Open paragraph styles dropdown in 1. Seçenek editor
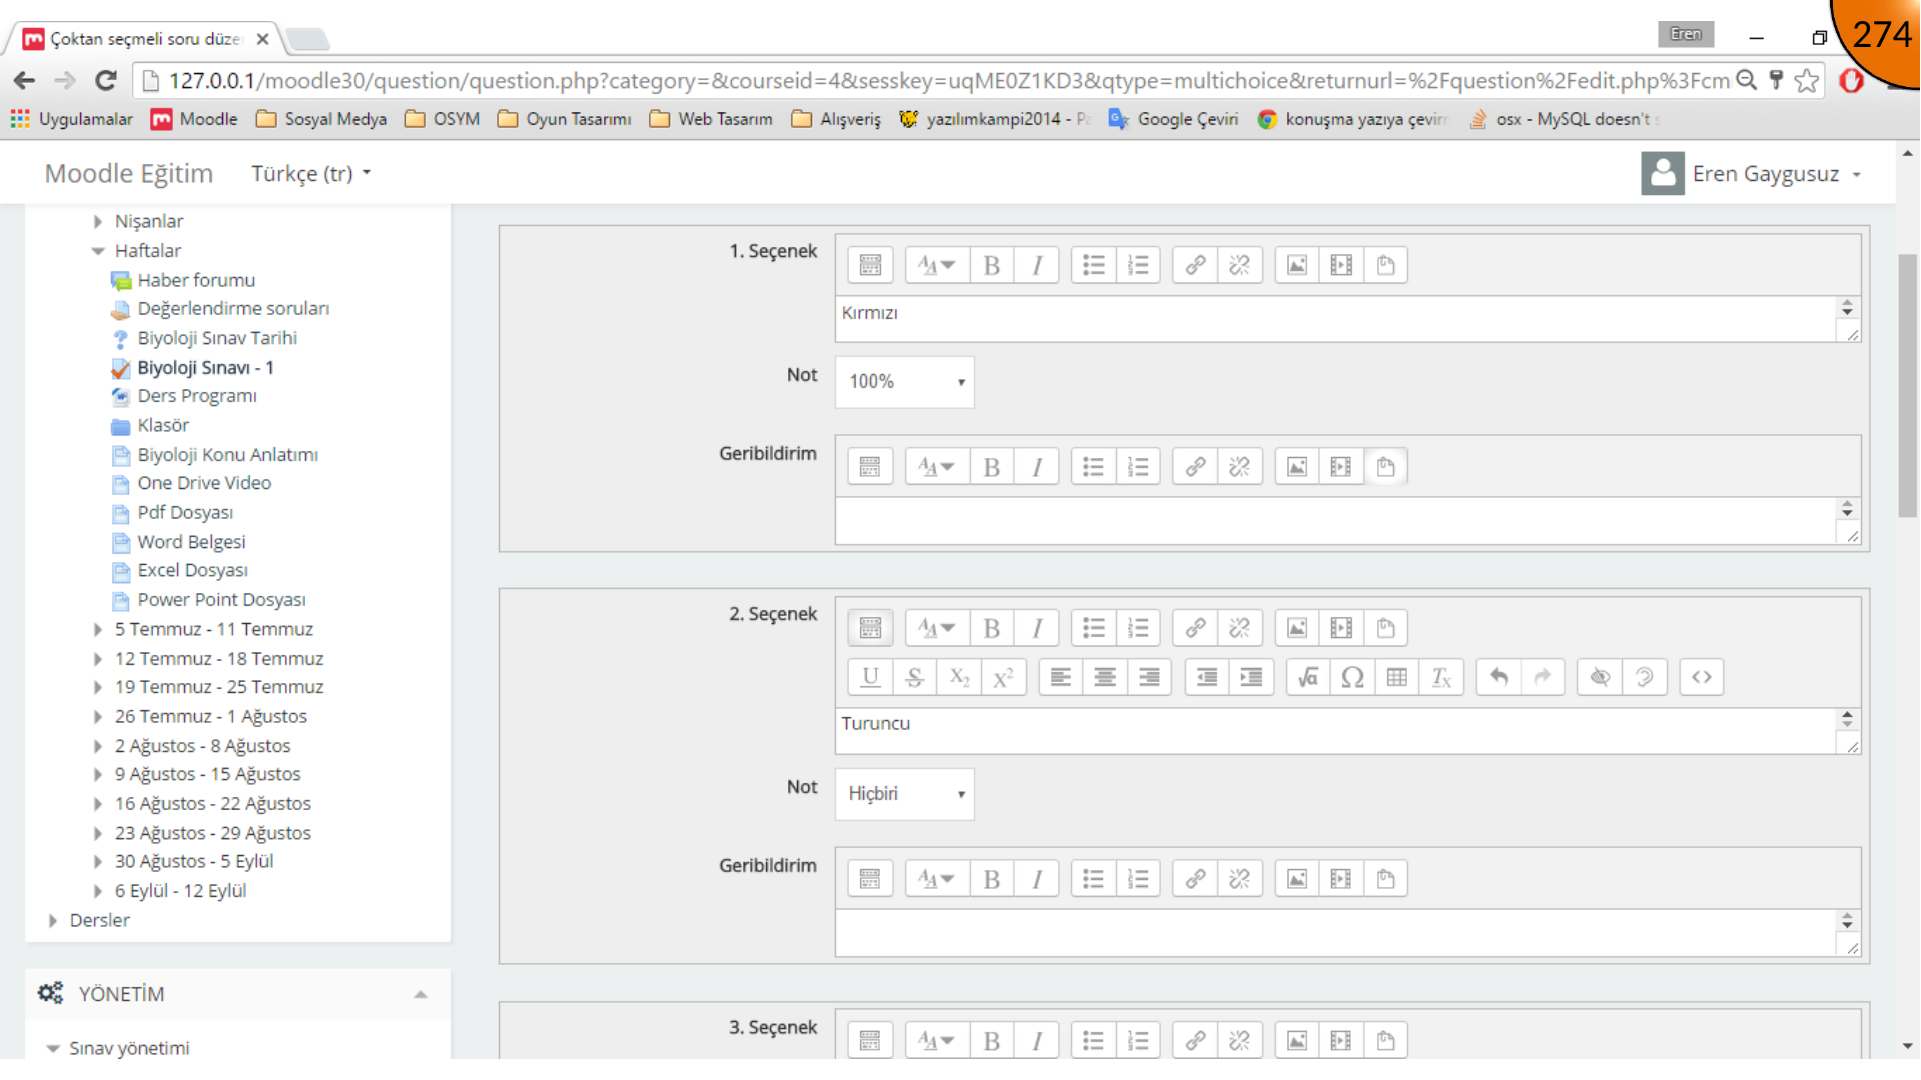Viewport: 1921px width, 1080px height. point(937,265)
